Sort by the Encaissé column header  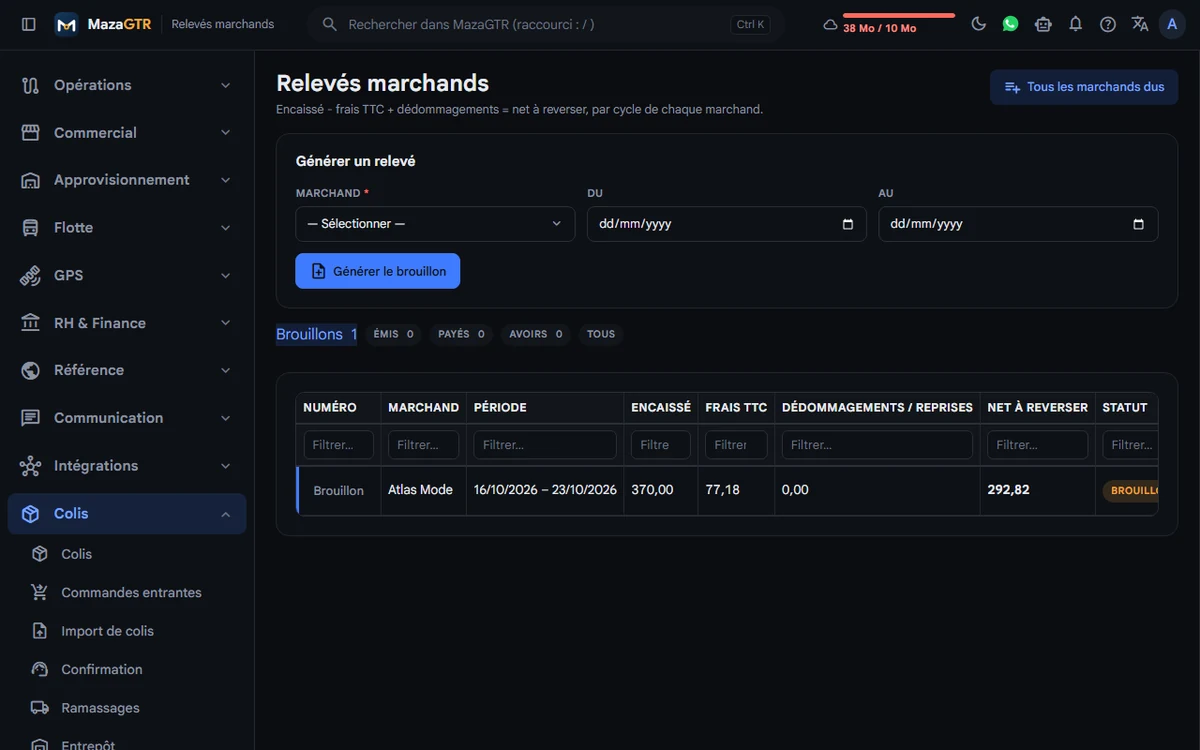[661, 407]
